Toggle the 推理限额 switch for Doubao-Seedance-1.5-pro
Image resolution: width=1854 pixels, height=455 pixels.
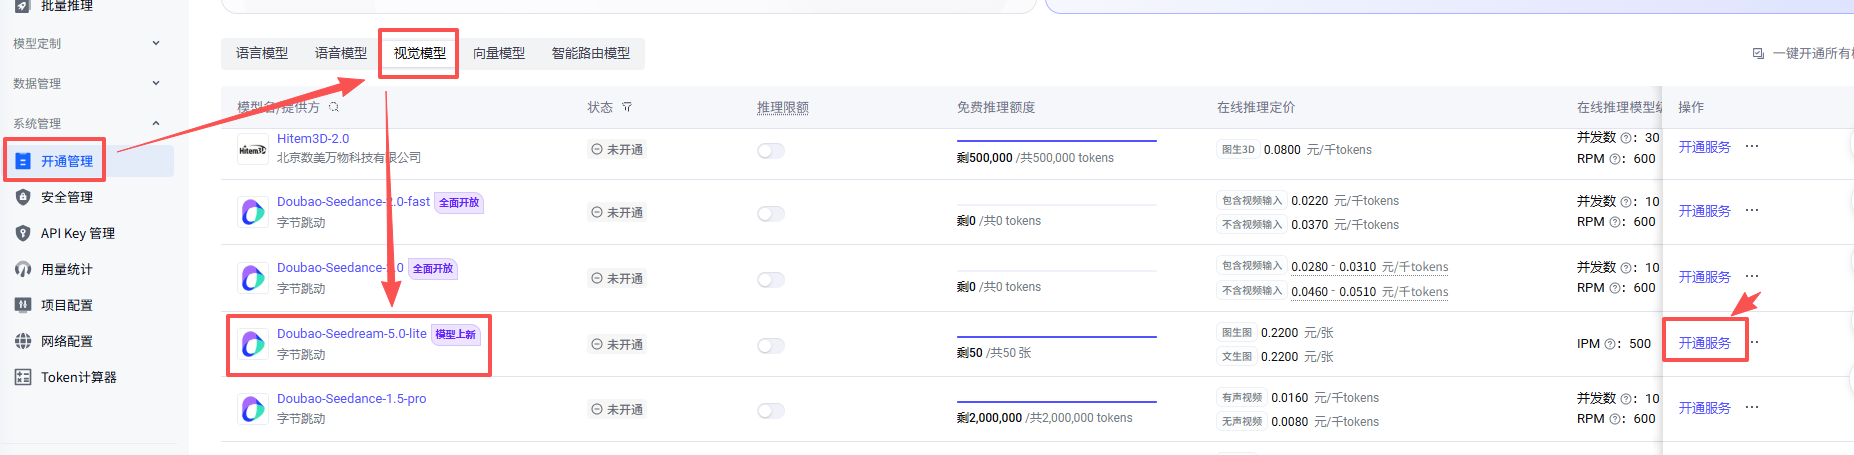771,410
